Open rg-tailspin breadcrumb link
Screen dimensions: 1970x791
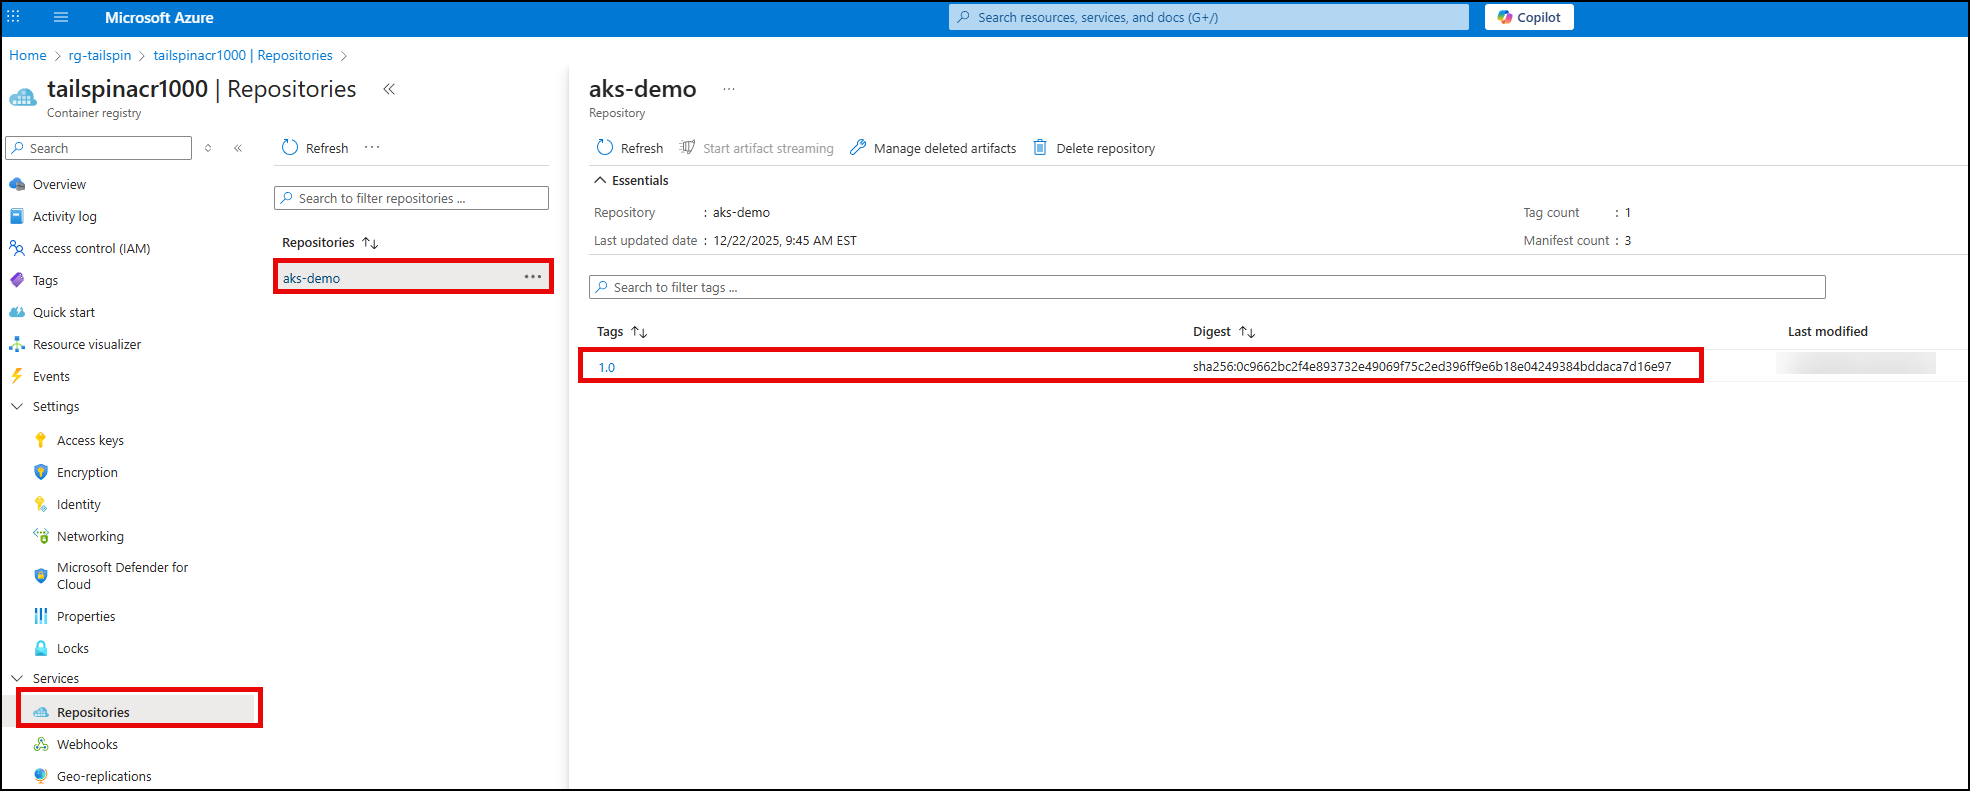pos(100,56)
